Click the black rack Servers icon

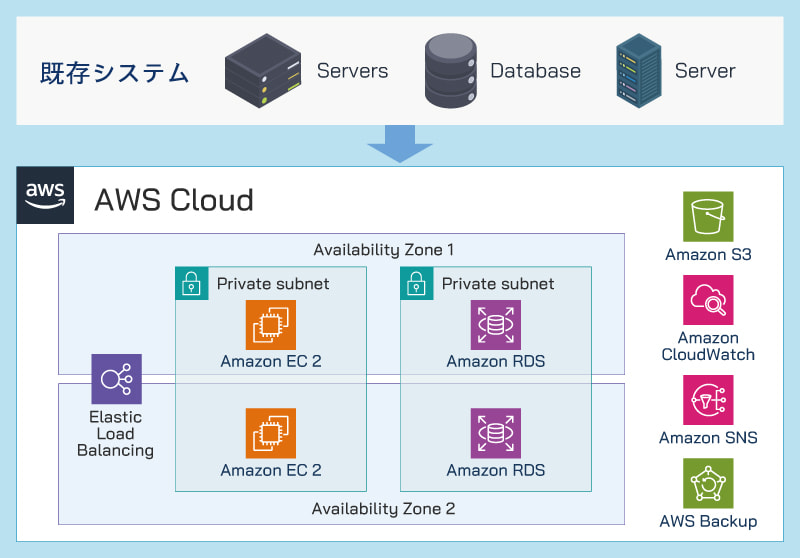263,70
